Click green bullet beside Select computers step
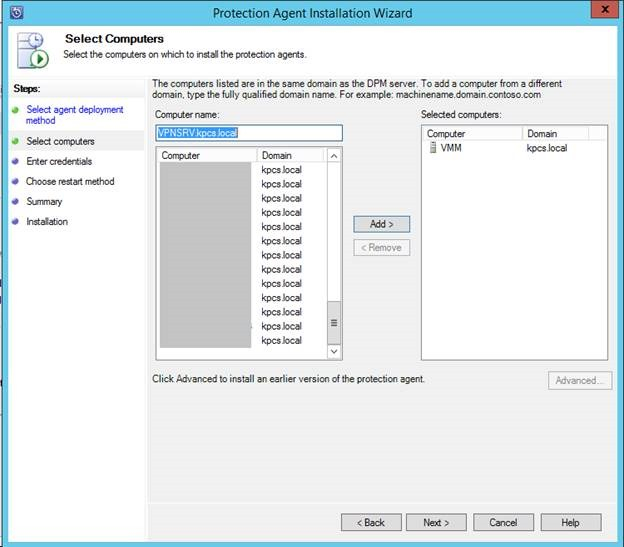 pyautogui.click(x=15, y=142)
